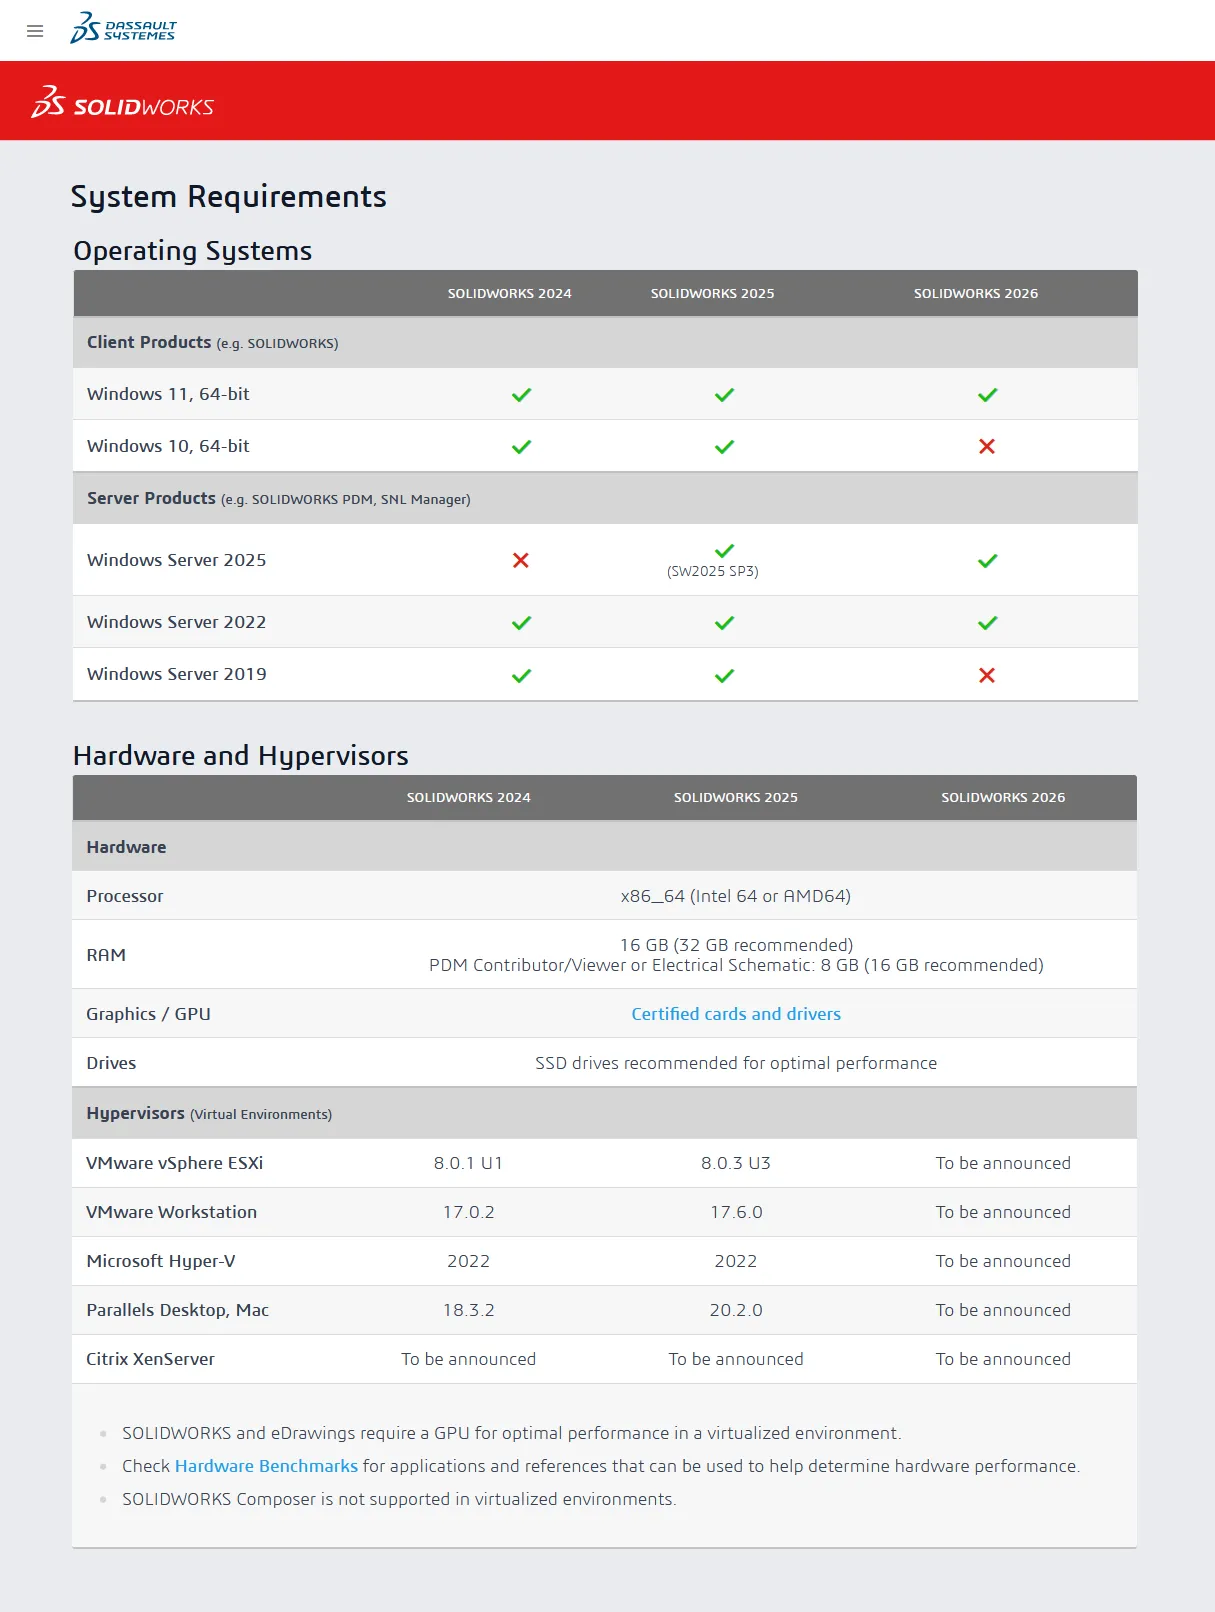Click the (SW2025 SP3) note
The image size is (1215, 1612).
click(x=713, y=572)
